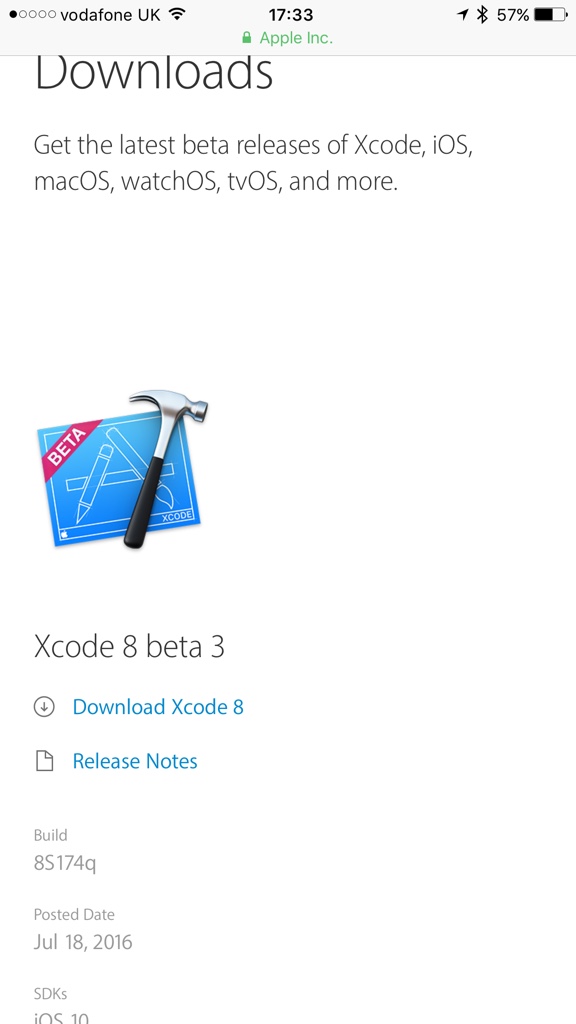The width and height of the screenshot is (576, 1024).
Task: Tap the 57% battery percentage text
Action: (x=513, y=14)
